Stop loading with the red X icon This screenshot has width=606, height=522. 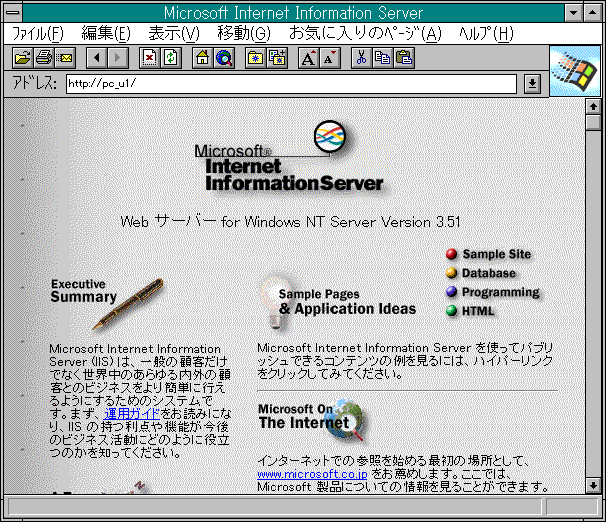point(150,58)
